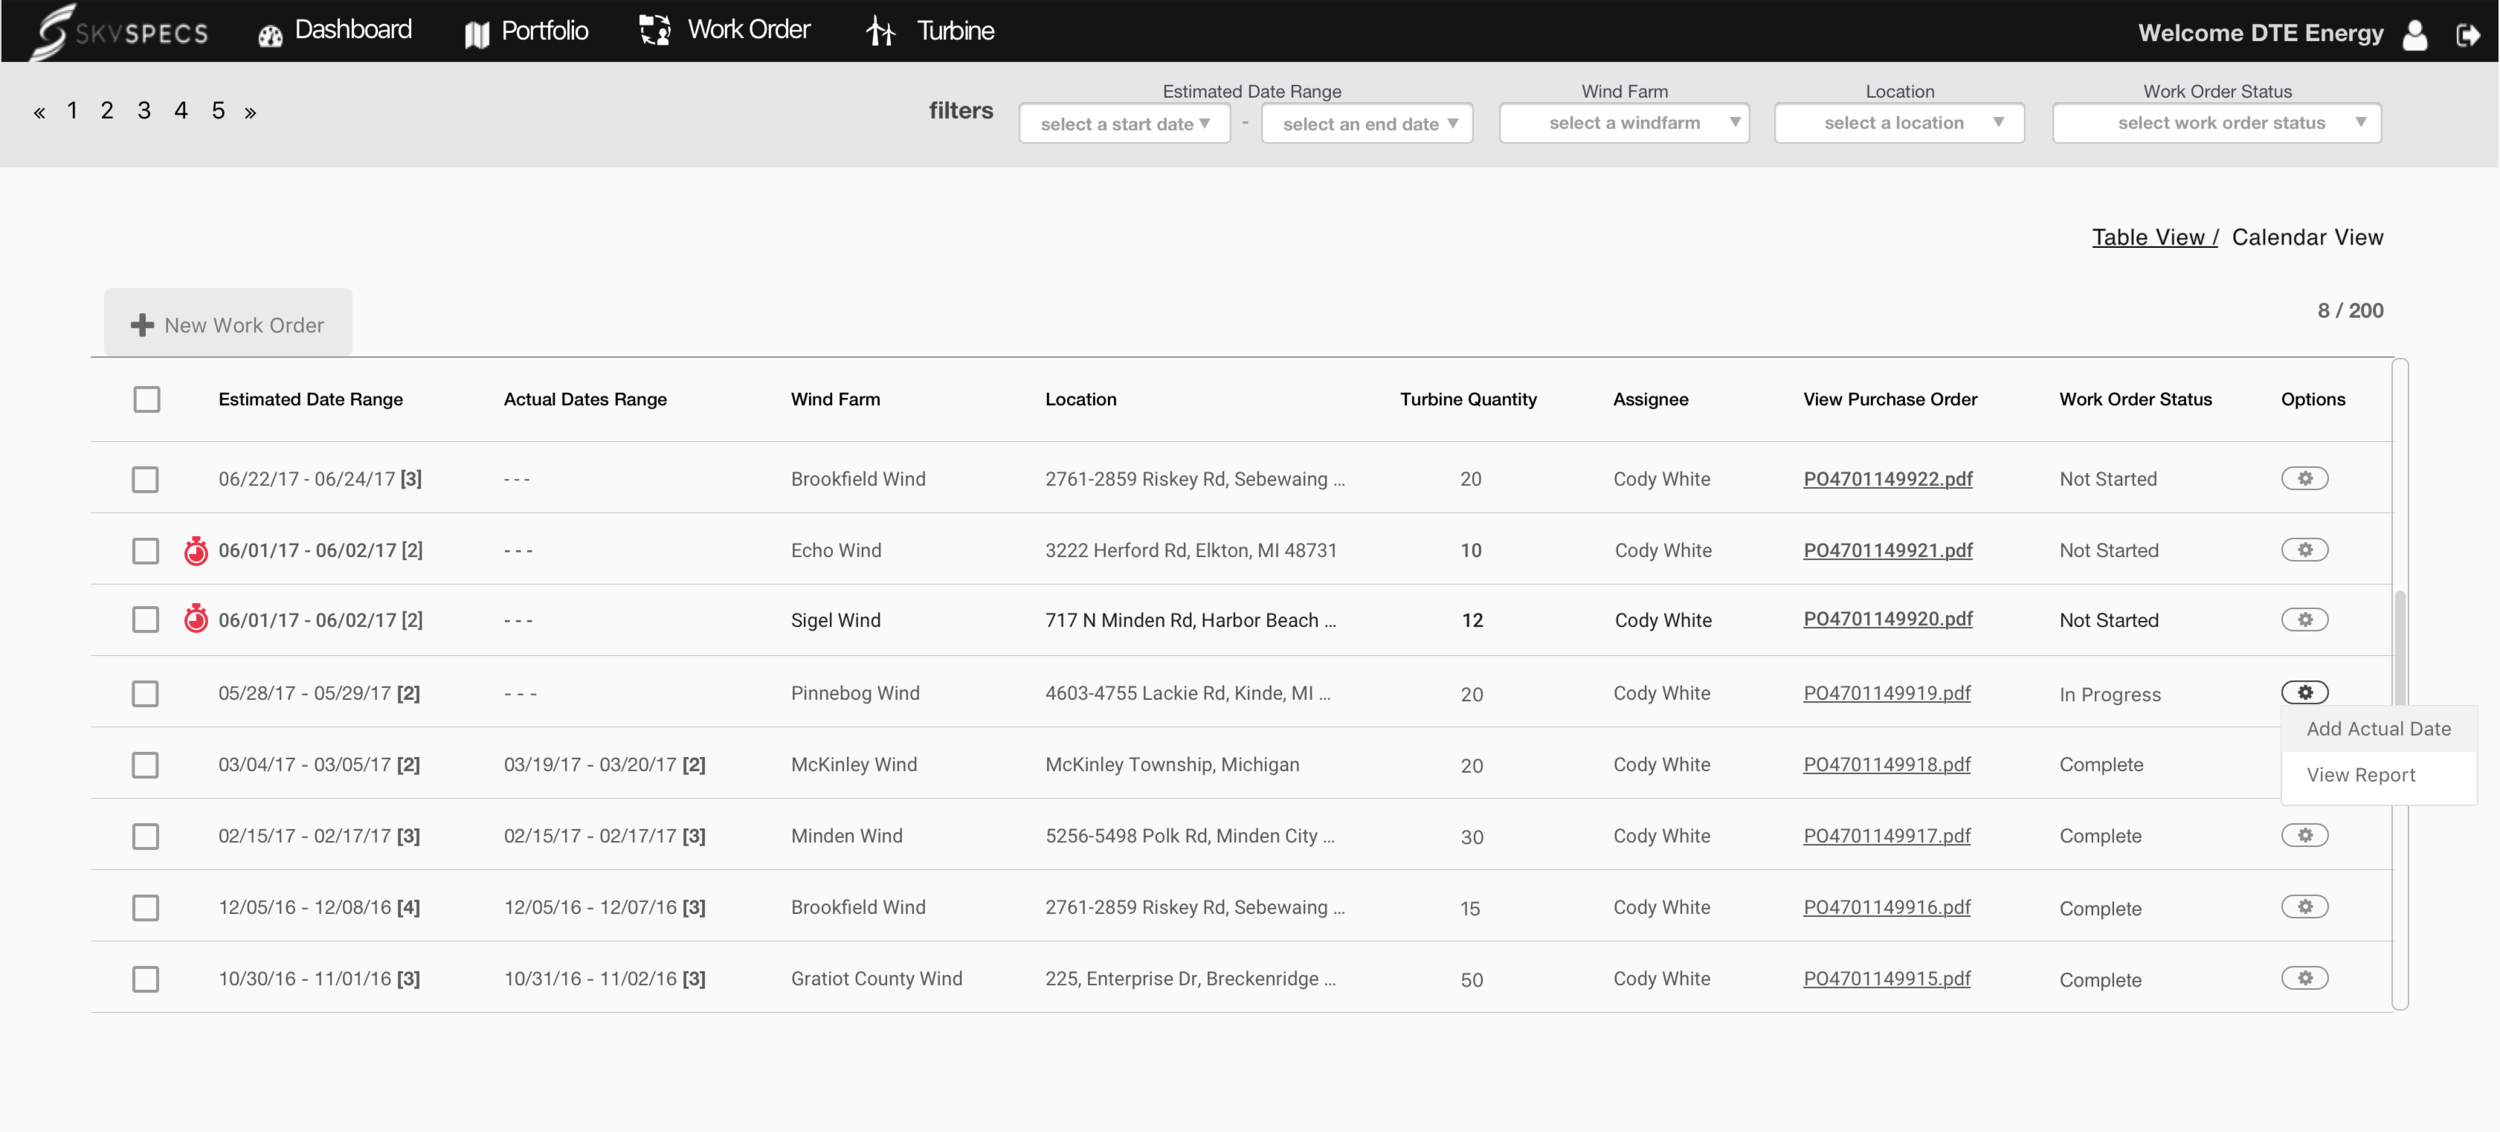Open options gear for Brookfield Wind 06/22/17 row

[2304, 478]
